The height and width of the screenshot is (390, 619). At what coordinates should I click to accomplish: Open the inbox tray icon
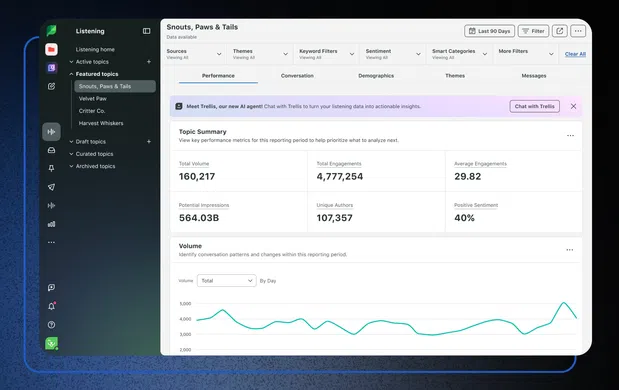pos(51,150)
